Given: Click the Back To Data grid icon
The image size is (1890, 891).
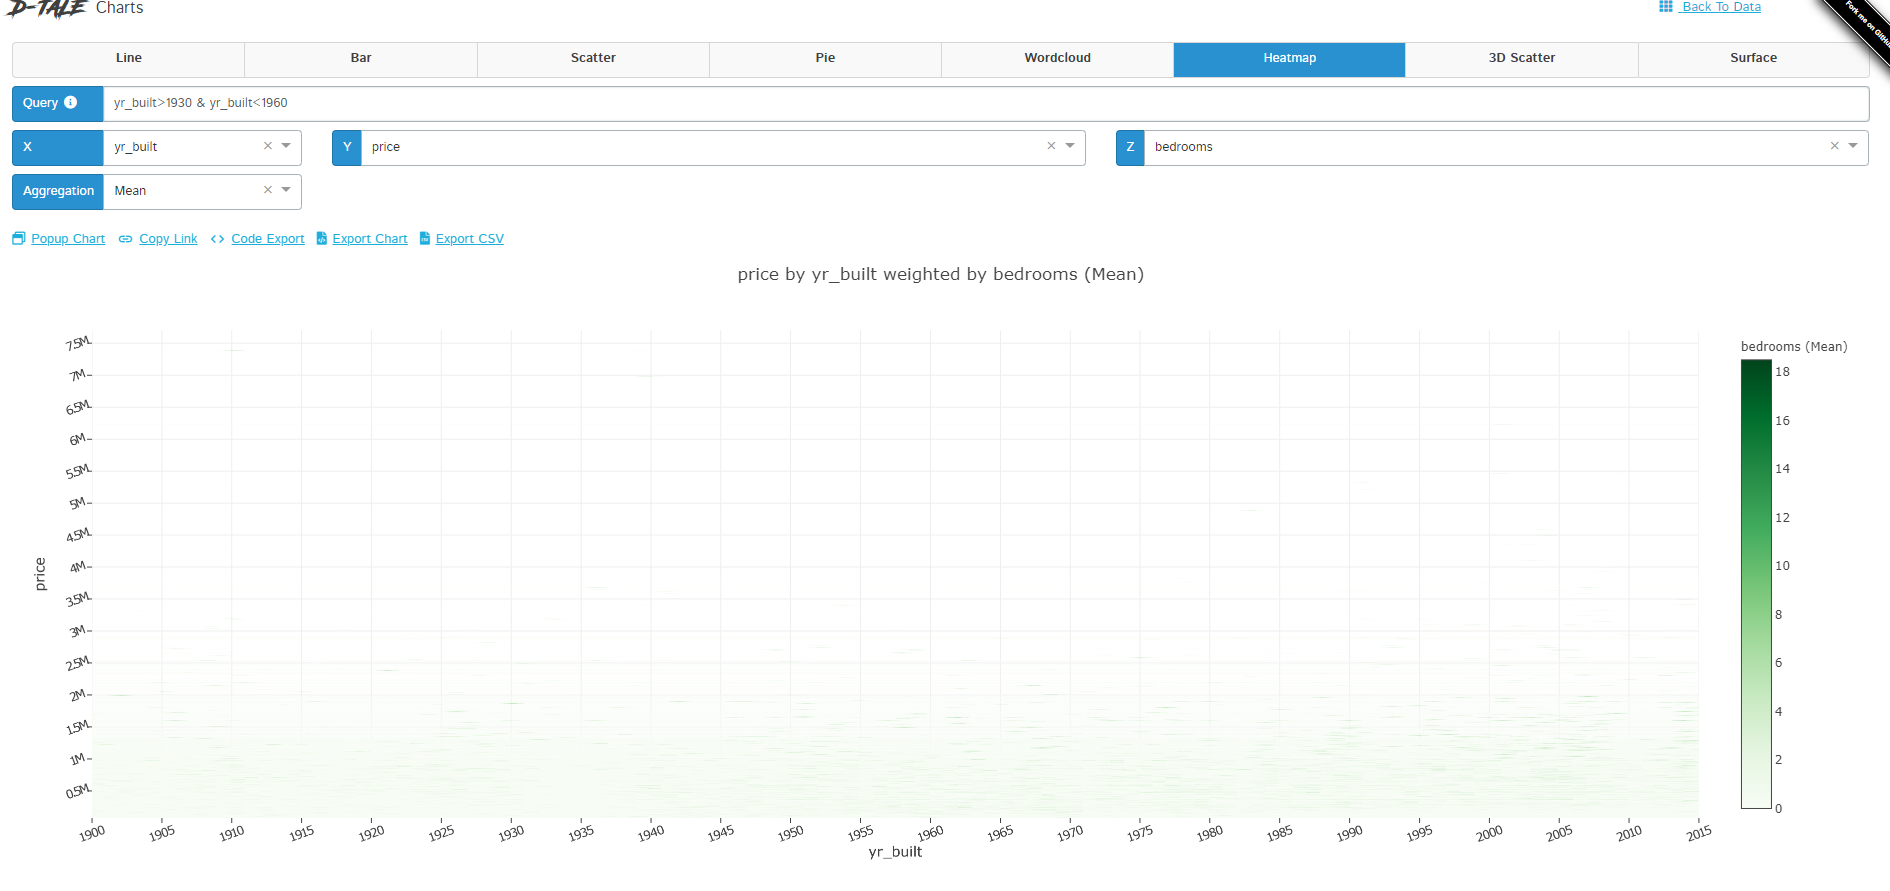Looking at the screenshot, I should click(x=1666, y=6).
